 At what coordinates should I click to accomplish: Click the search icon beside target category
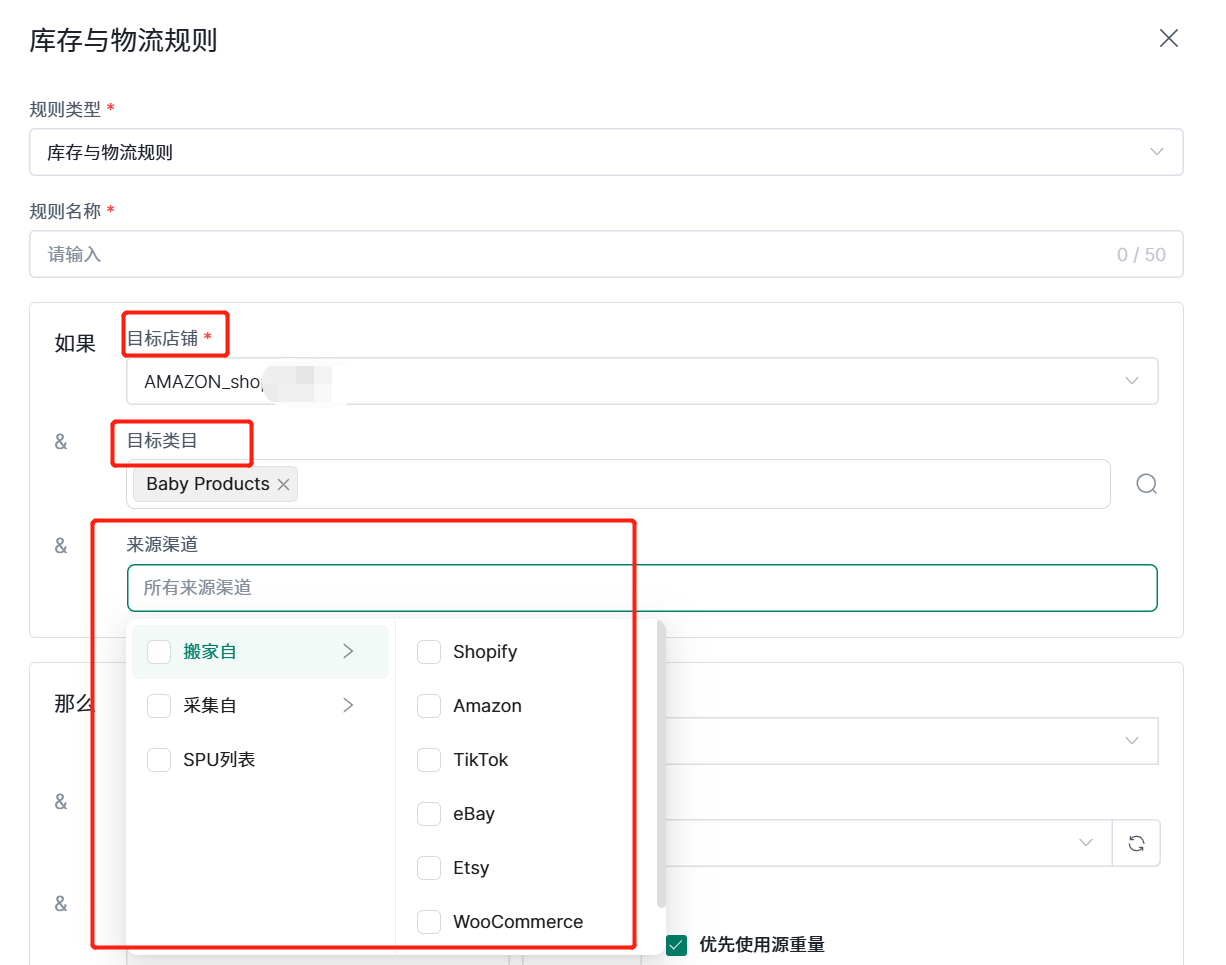(x=1146, y=484)
